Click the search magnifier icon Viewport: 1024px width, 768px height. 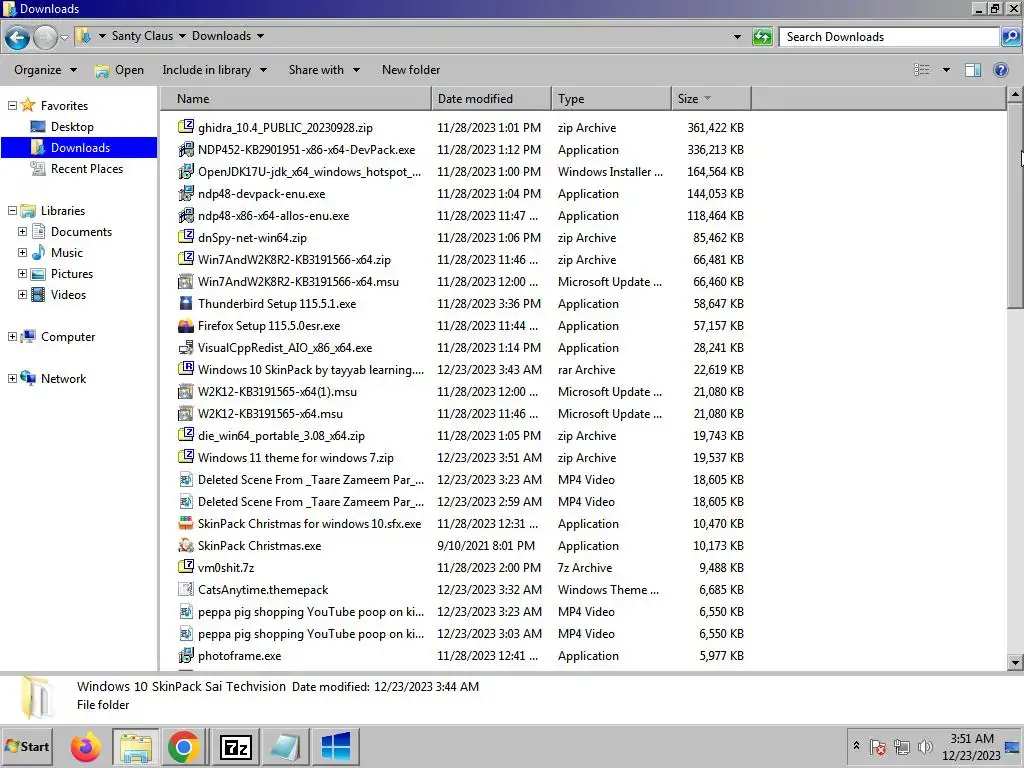[x=1010, y=37]
